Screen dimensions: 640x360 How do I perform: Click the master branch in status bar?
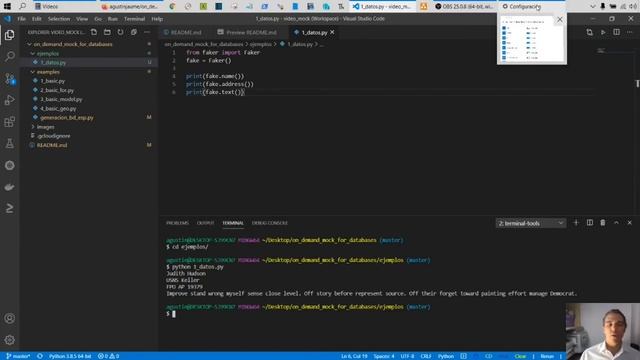pos(18,356)
